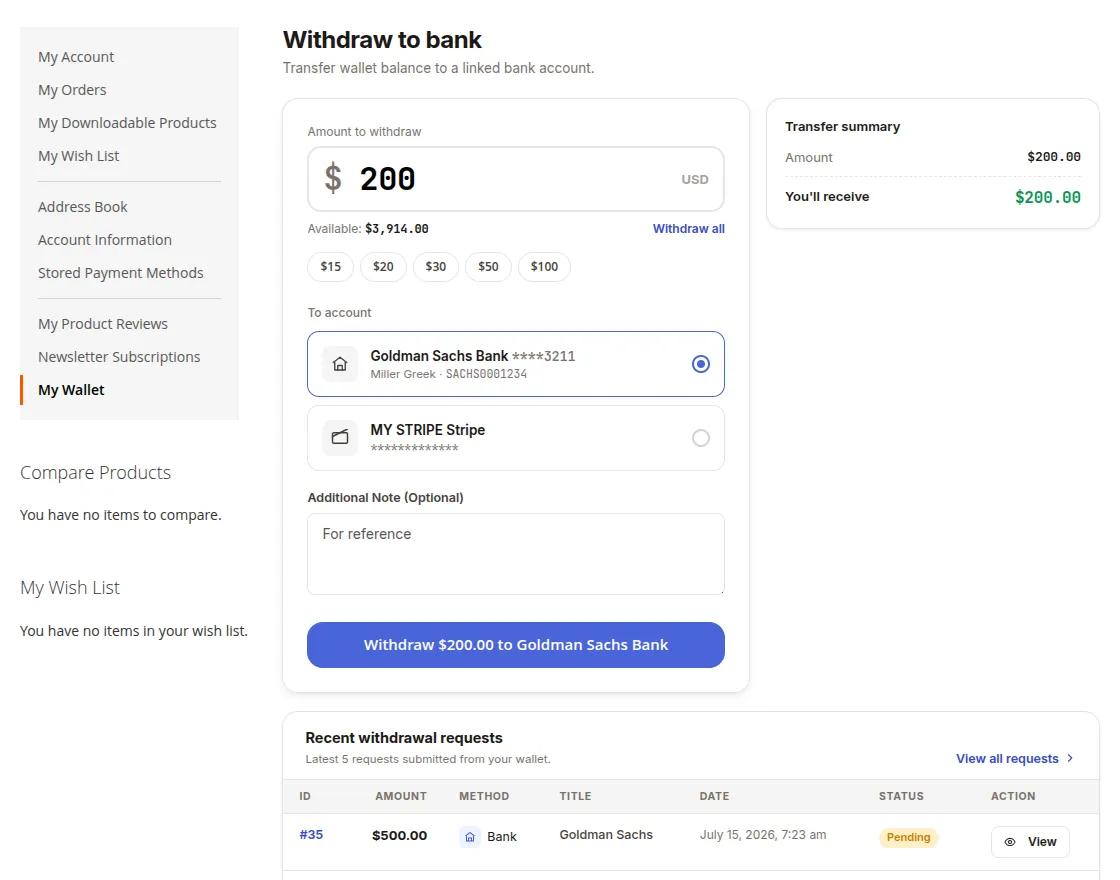Choose the $15 quick amount chip
This screenshot has height=880, width=1120.
pyautogui.click(x=331, y=266)
